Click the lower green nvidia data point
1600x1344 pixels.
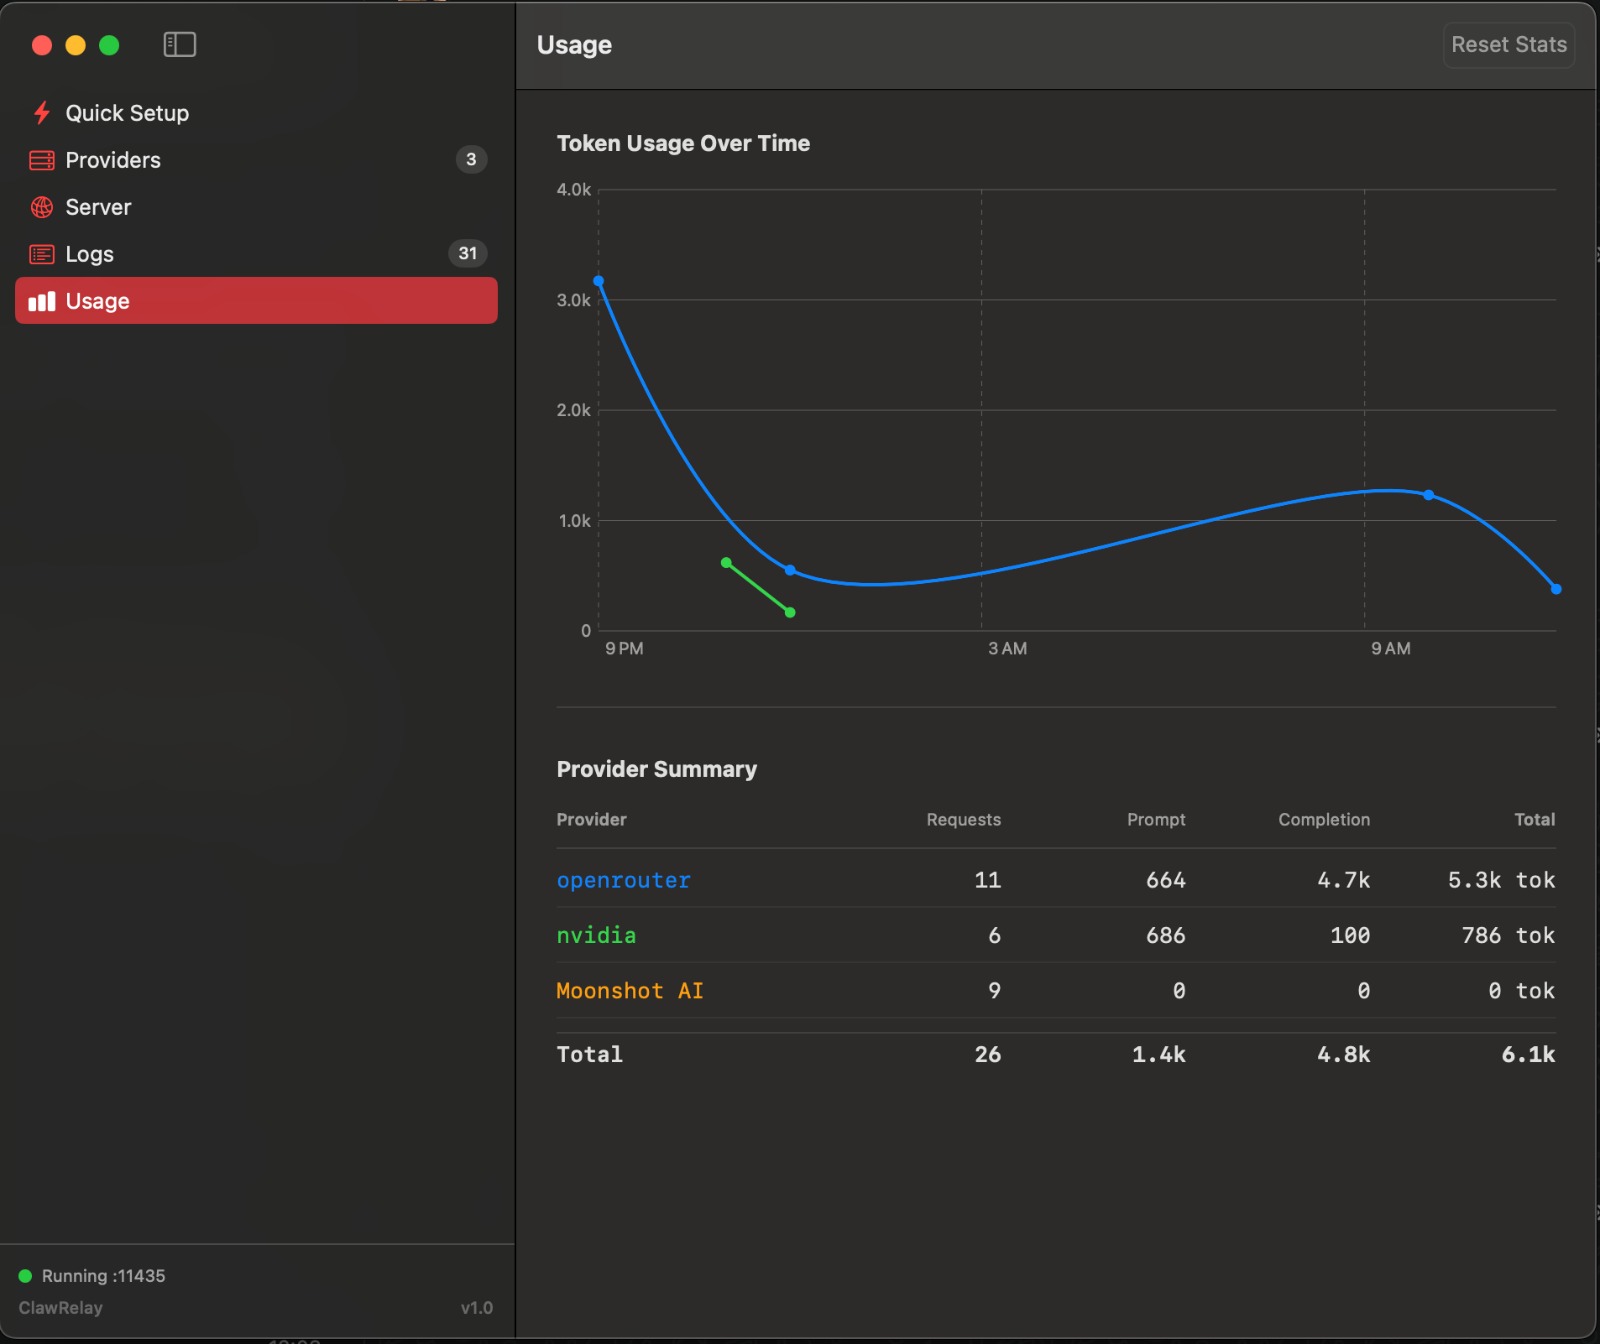point(790,612)
